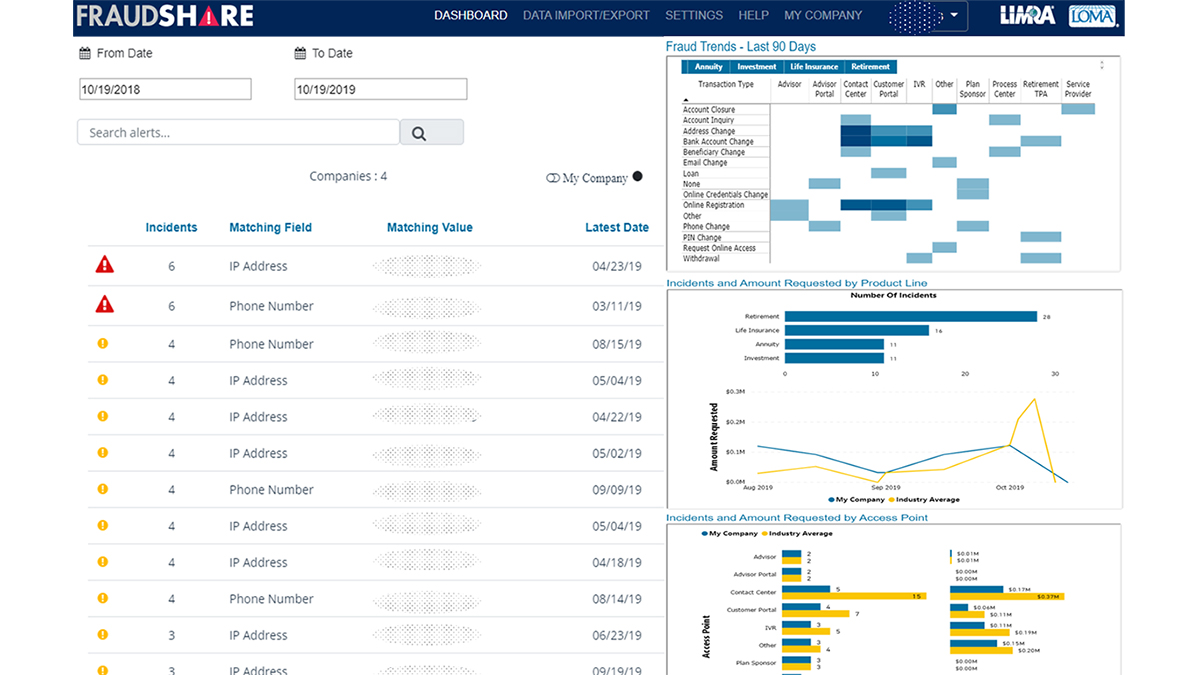
Task: Sort alerts by the Matching Value header
Action: point(430,228)
